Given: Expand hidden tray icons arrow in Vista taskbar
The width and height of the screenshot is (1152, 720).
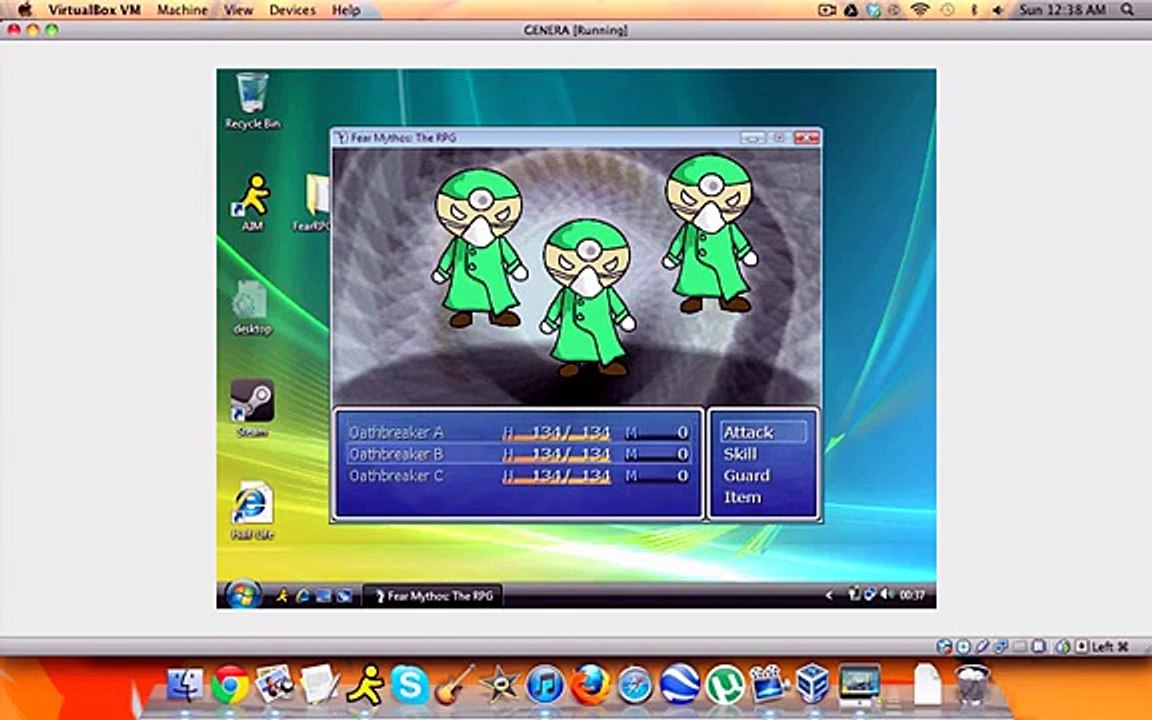Looking at the screenshot, I should tap(829, 595).
